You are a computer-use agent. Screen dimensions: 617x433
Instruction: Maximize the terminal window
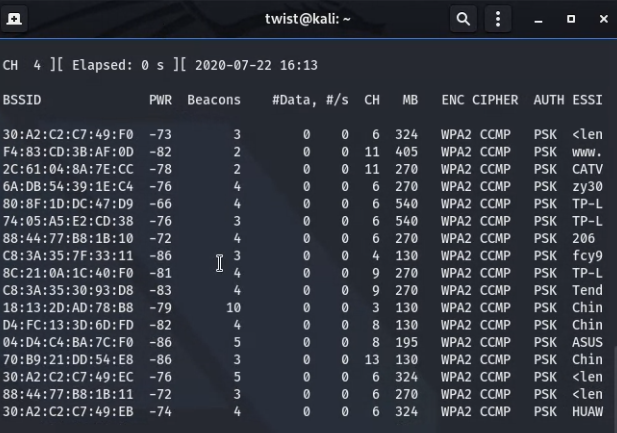tap(571, 19)
